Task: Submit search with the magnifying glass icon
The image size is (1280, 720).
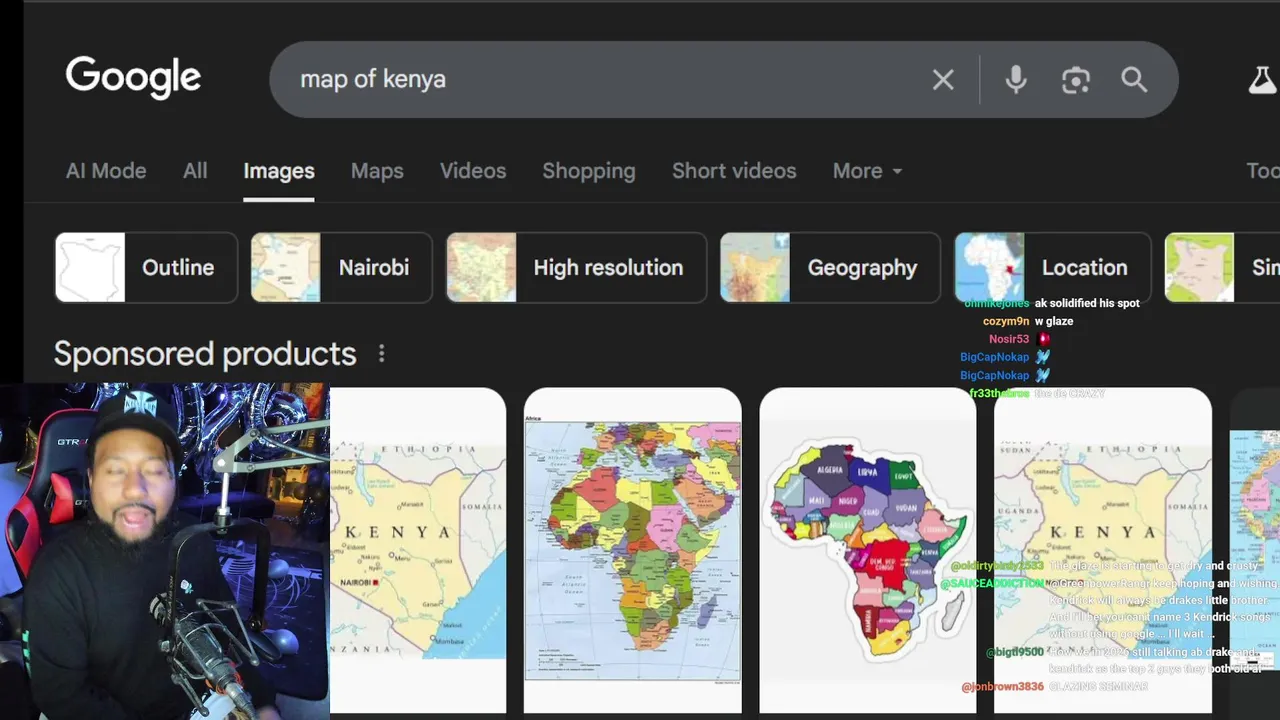Action: tap(1134, 80)
